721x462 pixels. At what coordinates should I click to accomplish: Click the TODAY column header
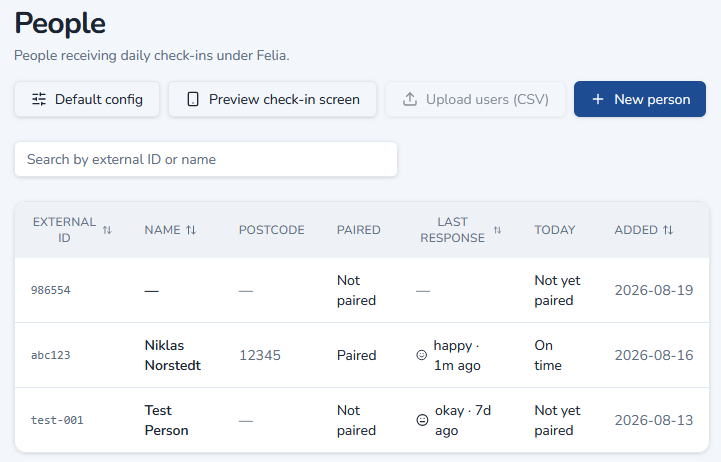click(555, 230)
